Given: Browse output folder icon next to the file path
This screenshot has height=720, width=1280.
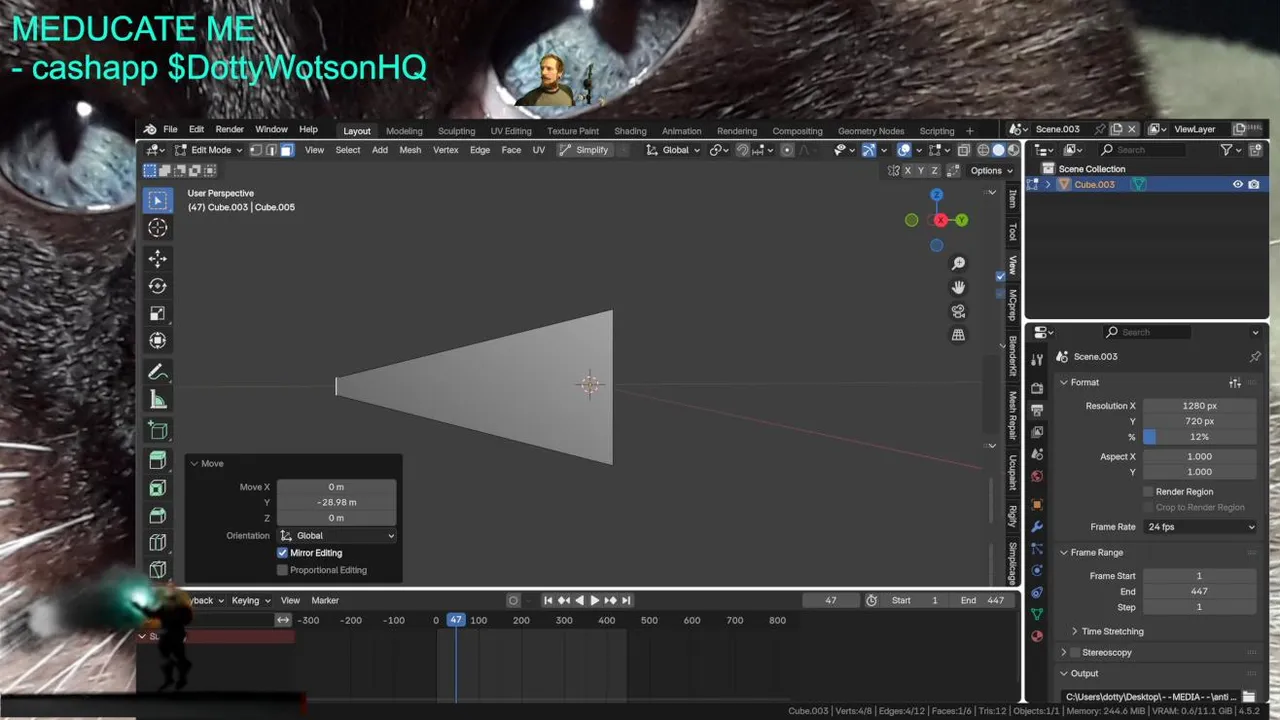Looking at the screenshot, I should click(1249, 697).
